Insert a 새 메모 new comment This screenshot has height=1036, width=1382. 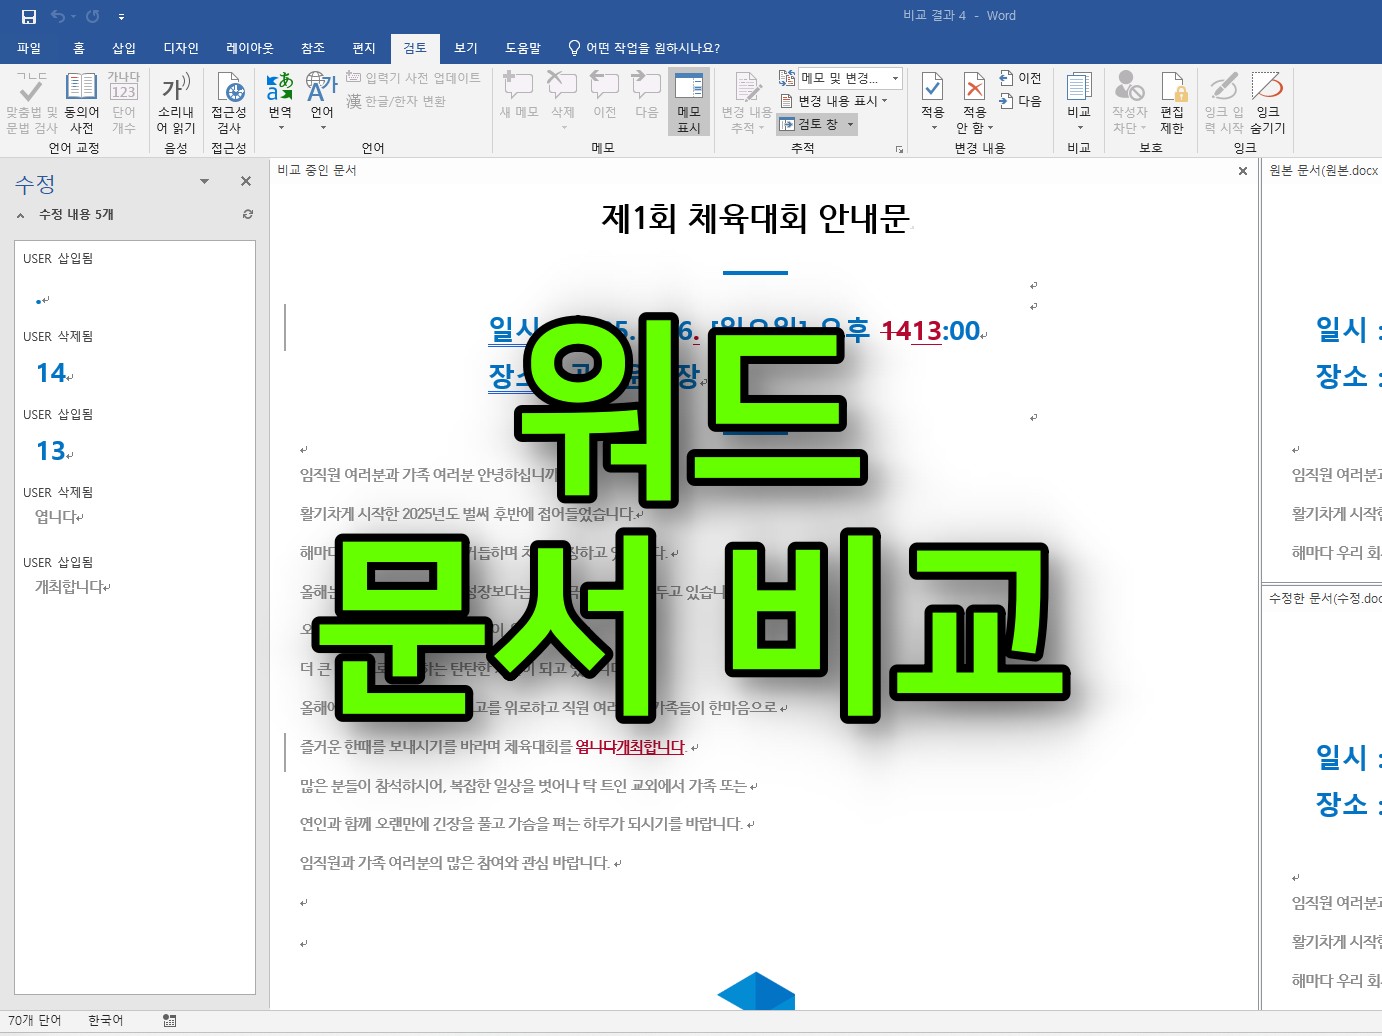click(x=518, y=100)
